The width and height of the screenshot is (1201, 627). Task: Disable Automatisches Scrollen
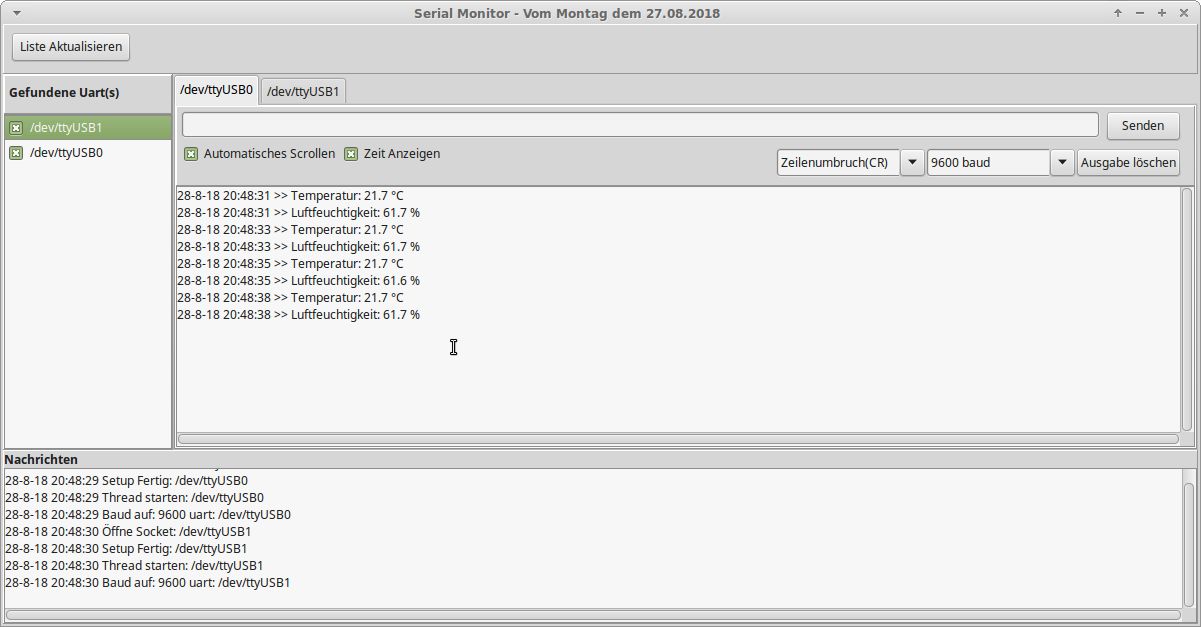point(191,154)
